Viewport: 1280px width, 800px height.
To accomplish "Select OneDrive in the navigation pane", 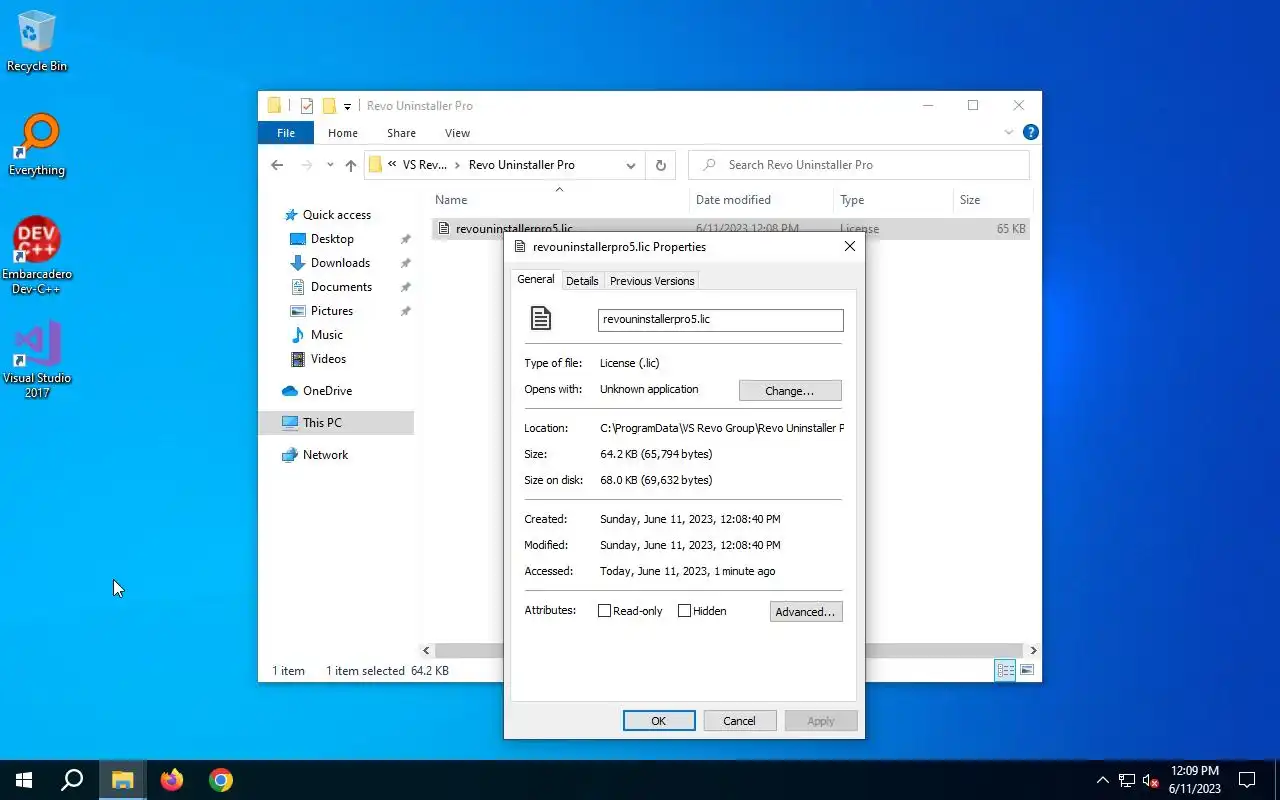I will coord(327,391).
